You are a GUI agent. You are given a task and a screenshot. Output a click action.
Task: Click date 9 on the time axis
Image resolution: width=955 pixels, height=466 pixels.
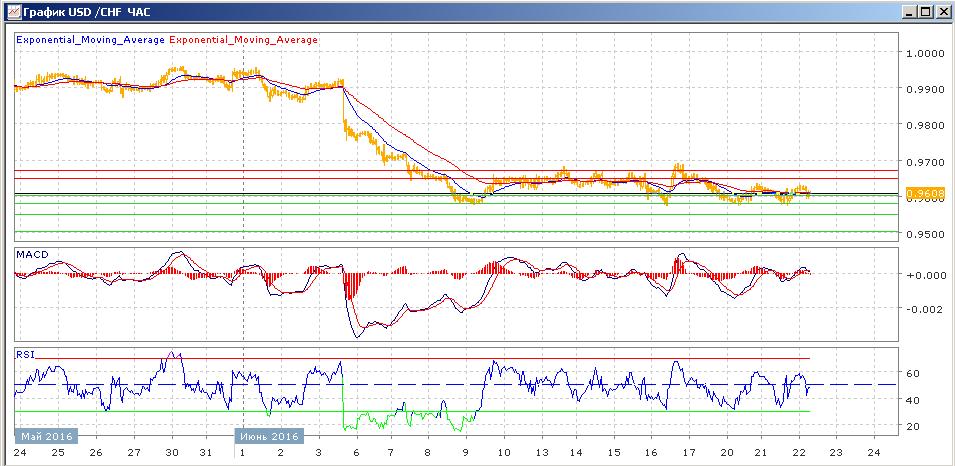pos(466,453)
